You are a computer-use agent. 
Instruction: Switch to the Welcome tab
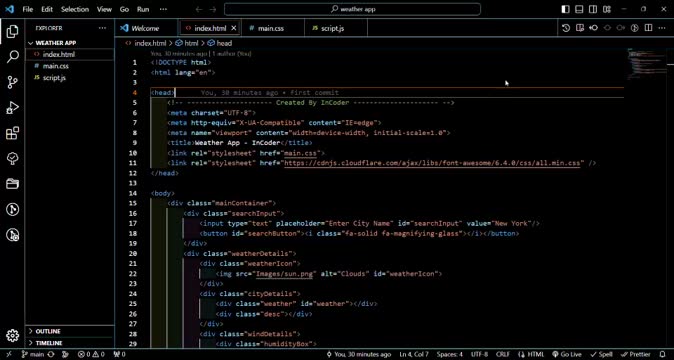click(146, 28)
